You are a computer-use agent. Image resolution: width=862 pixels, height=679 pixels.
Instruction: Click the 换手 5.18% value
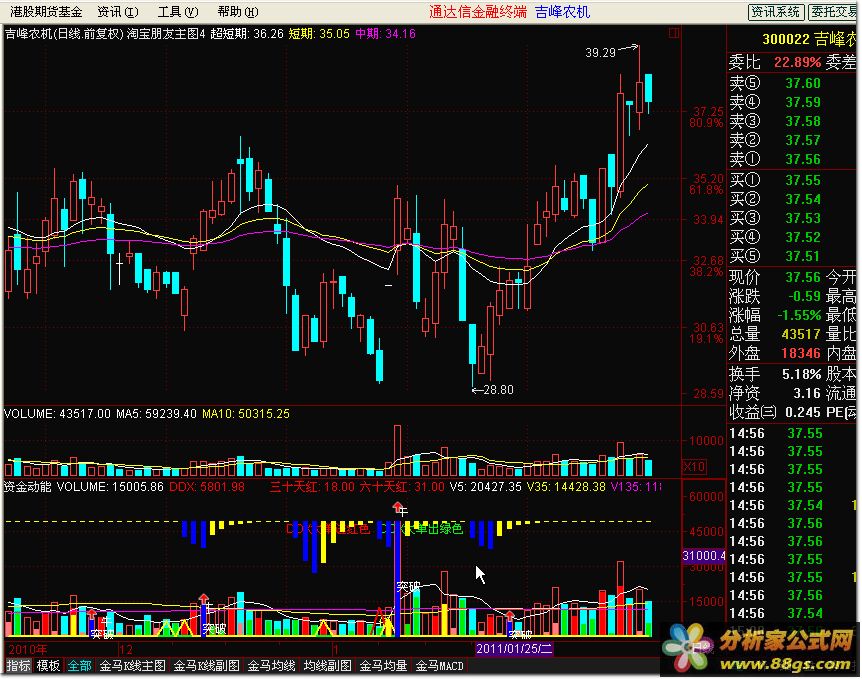802,374
